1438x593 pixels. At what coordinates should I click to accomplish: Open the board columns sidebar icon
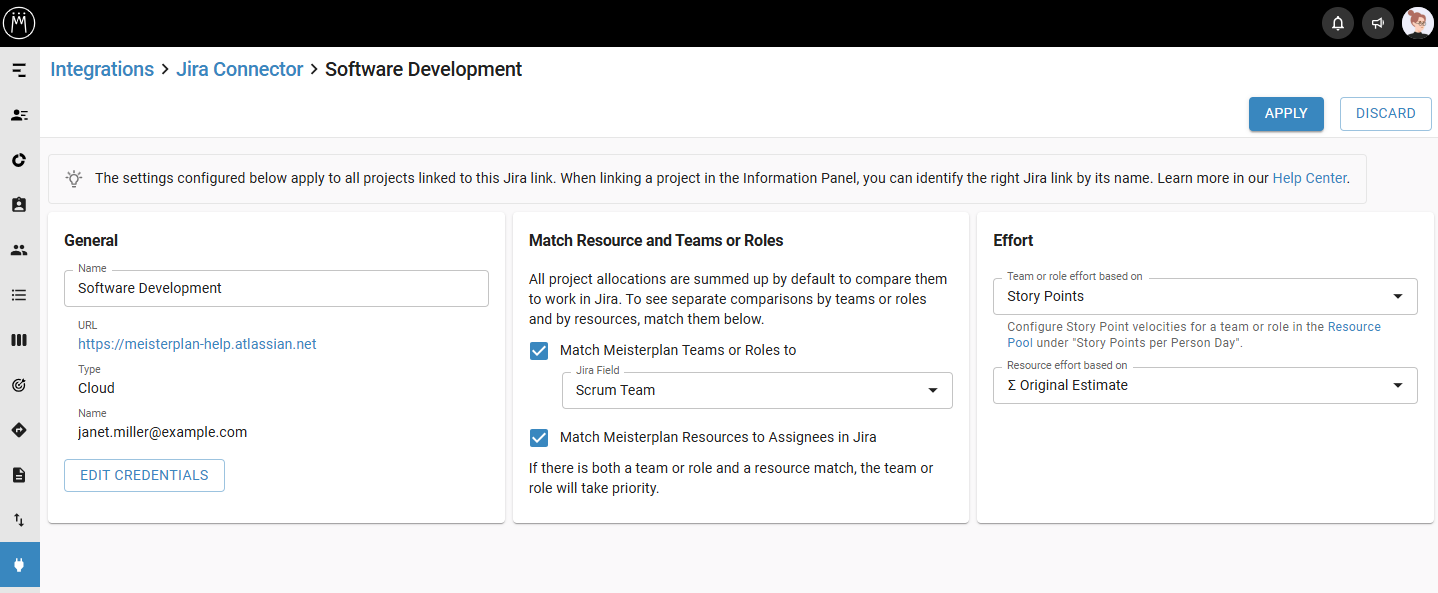19,340
